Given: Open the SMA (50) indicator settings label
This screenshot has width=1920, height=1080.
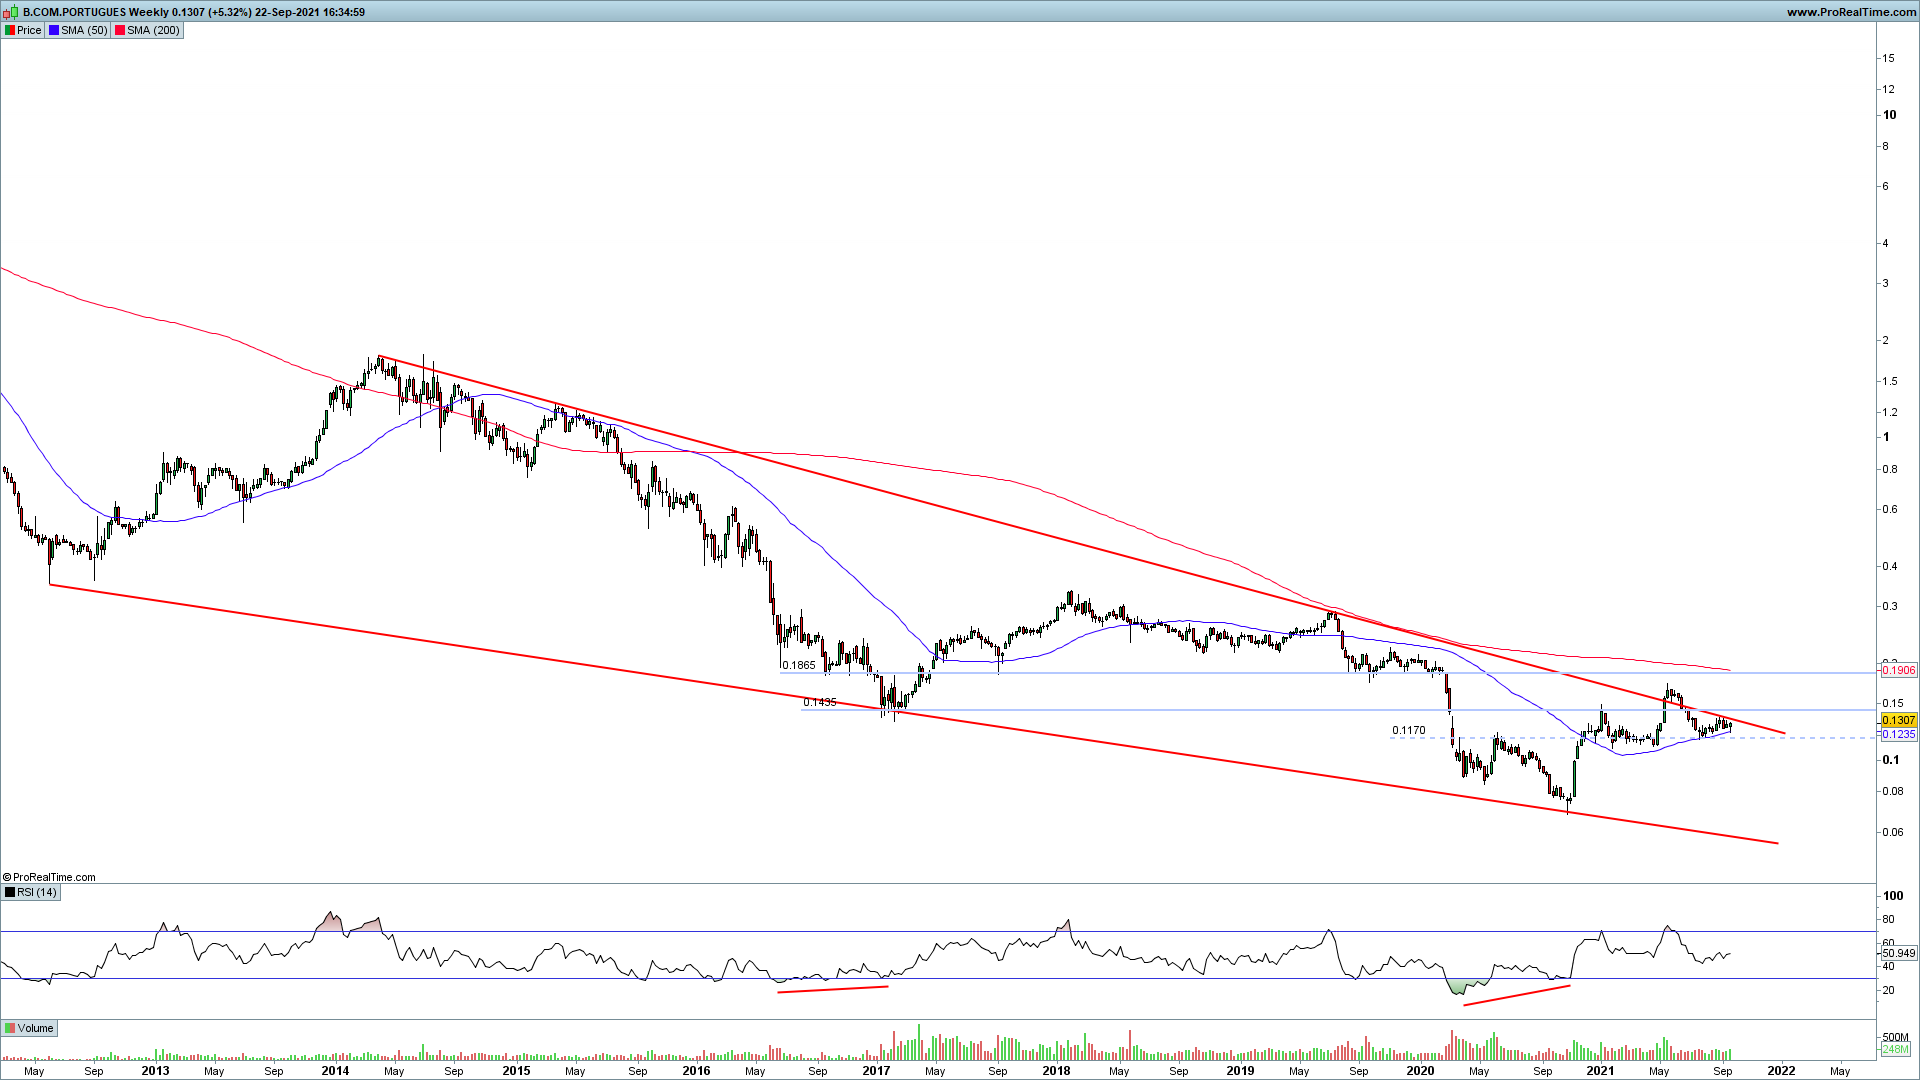Looking at the screenshot, I should coord(84,30).
